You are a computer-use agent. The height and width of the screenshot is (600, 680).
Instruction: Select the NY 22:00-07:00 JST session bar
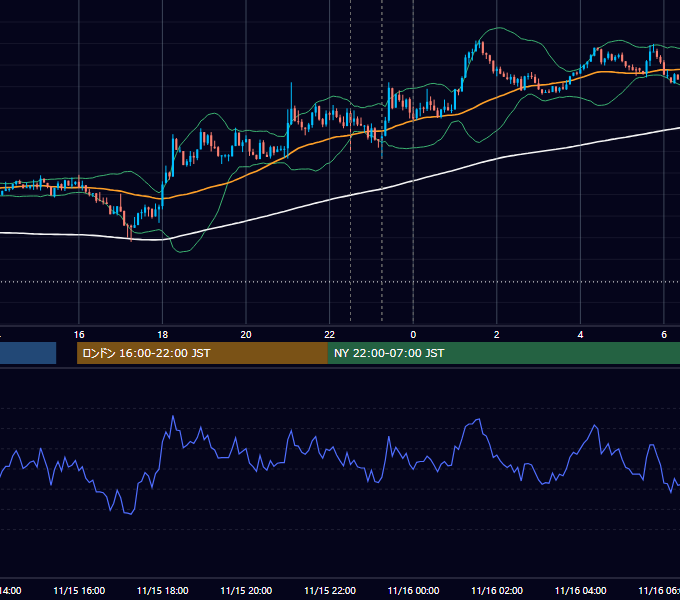click(503, 353)
